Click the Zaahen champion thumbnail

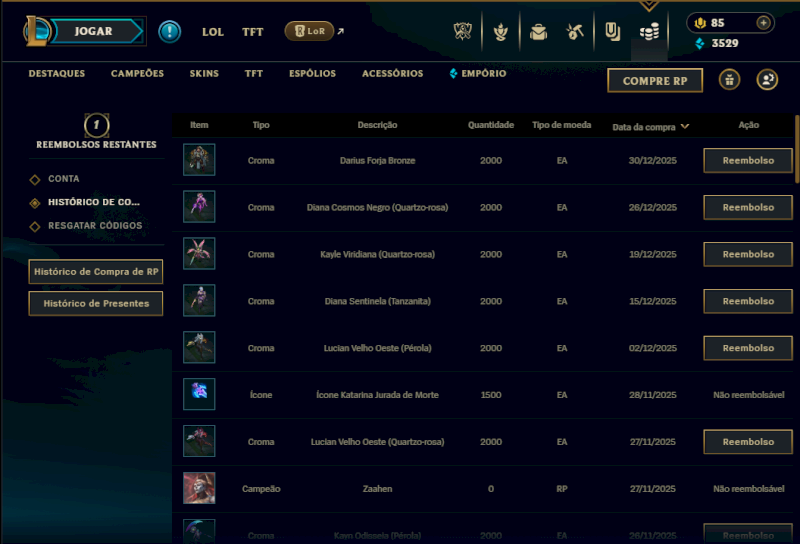point(199,488)
